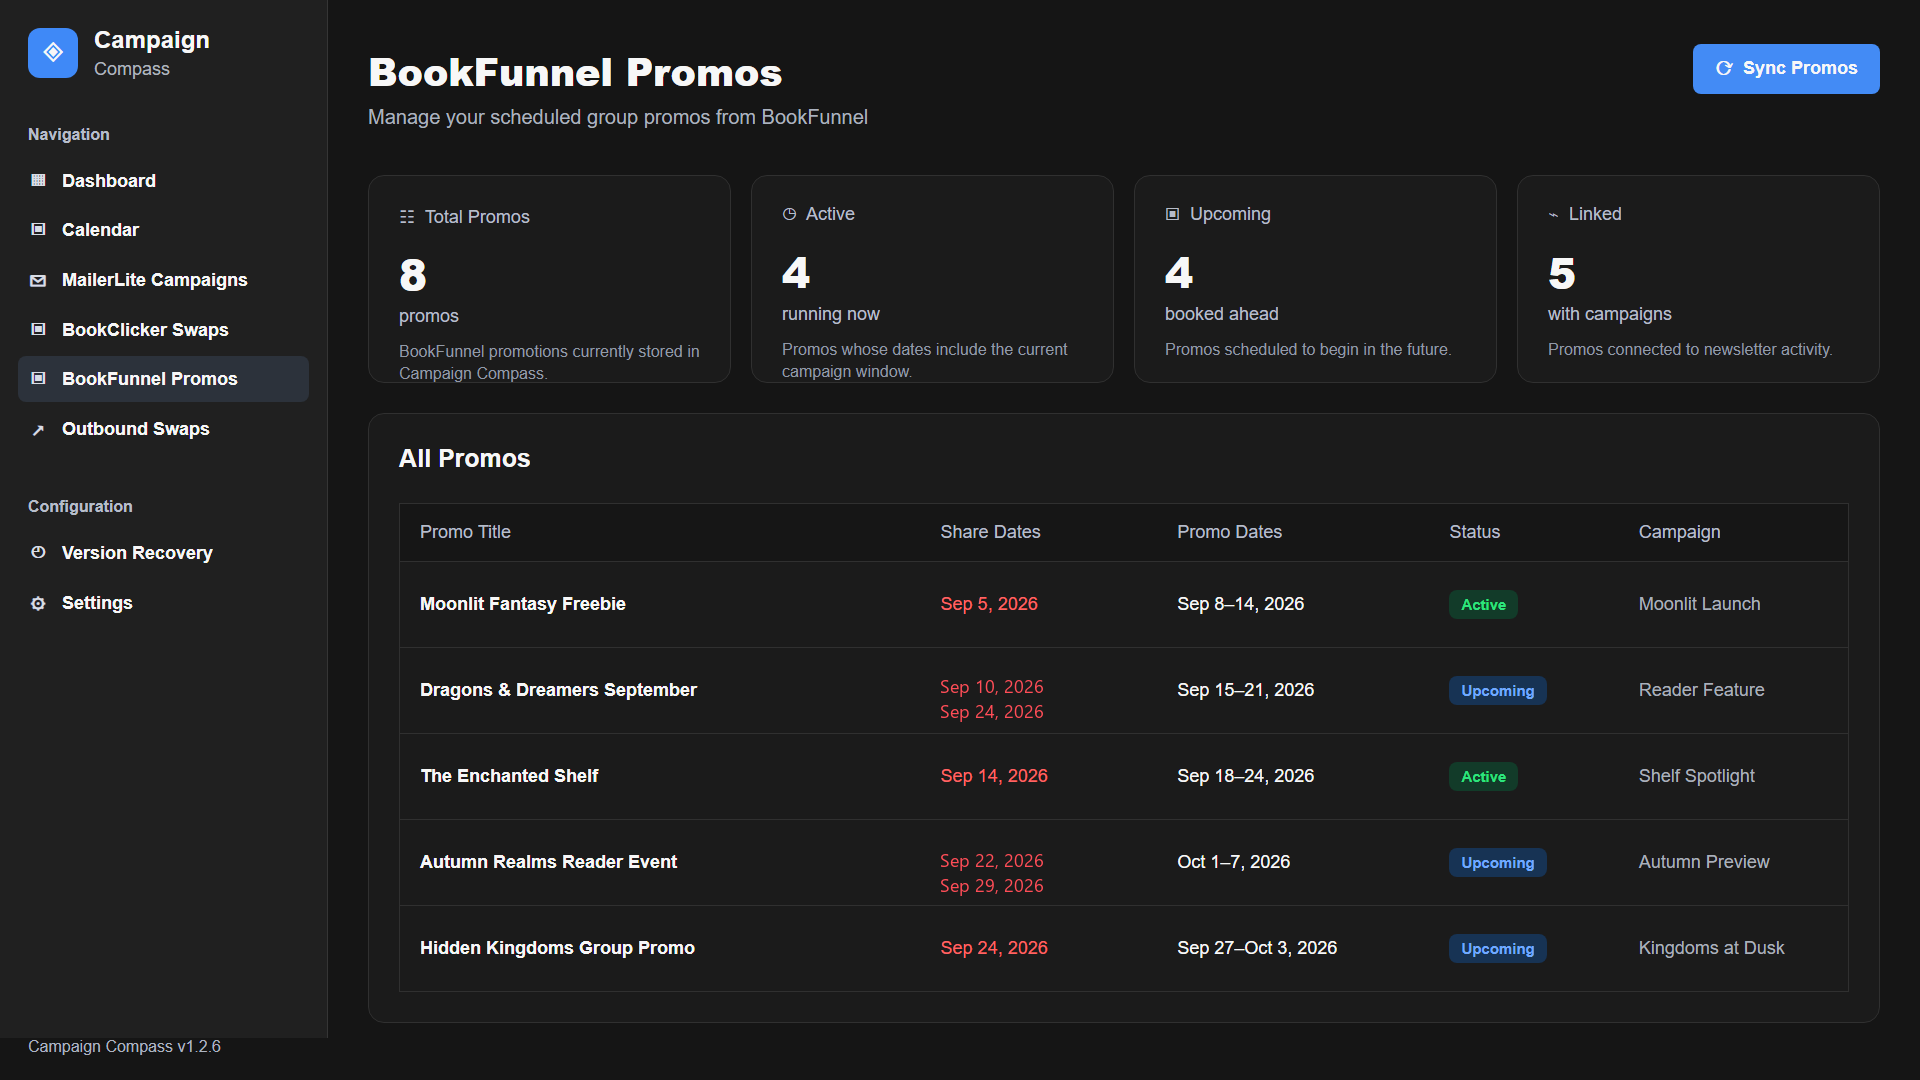Click the BookClicker Swaps icon

point(38,329)
